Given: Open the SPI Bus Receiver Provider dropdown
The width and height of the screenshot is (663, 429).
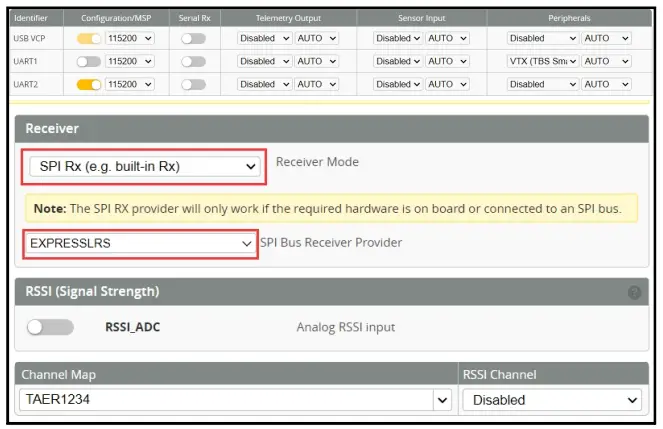Looking at the screenshot, I should coord(141,243).
